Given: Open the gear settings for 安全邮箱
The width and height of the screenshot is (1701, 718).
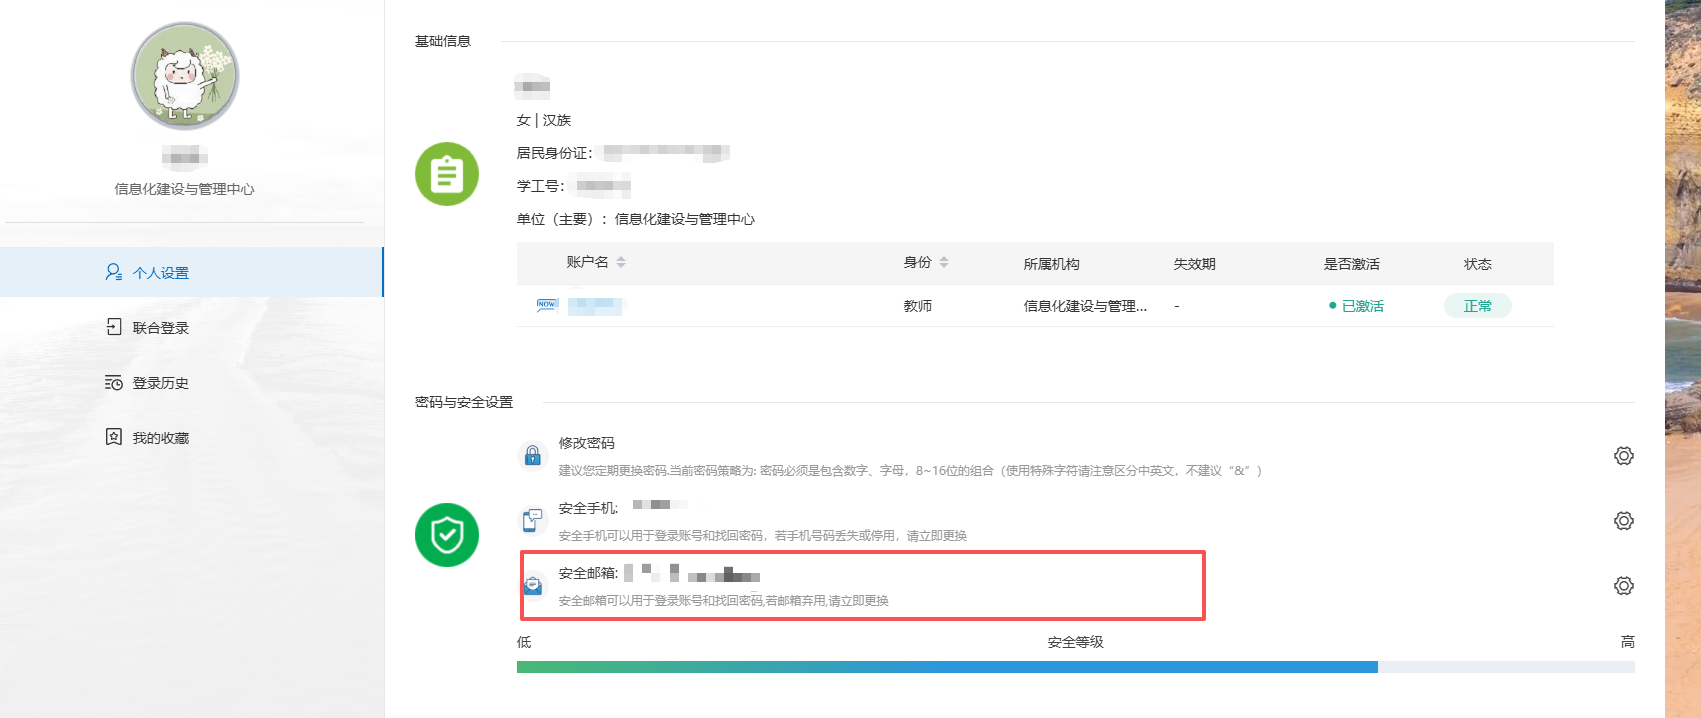Looking at the screenshot, I should coord(1624,586).
